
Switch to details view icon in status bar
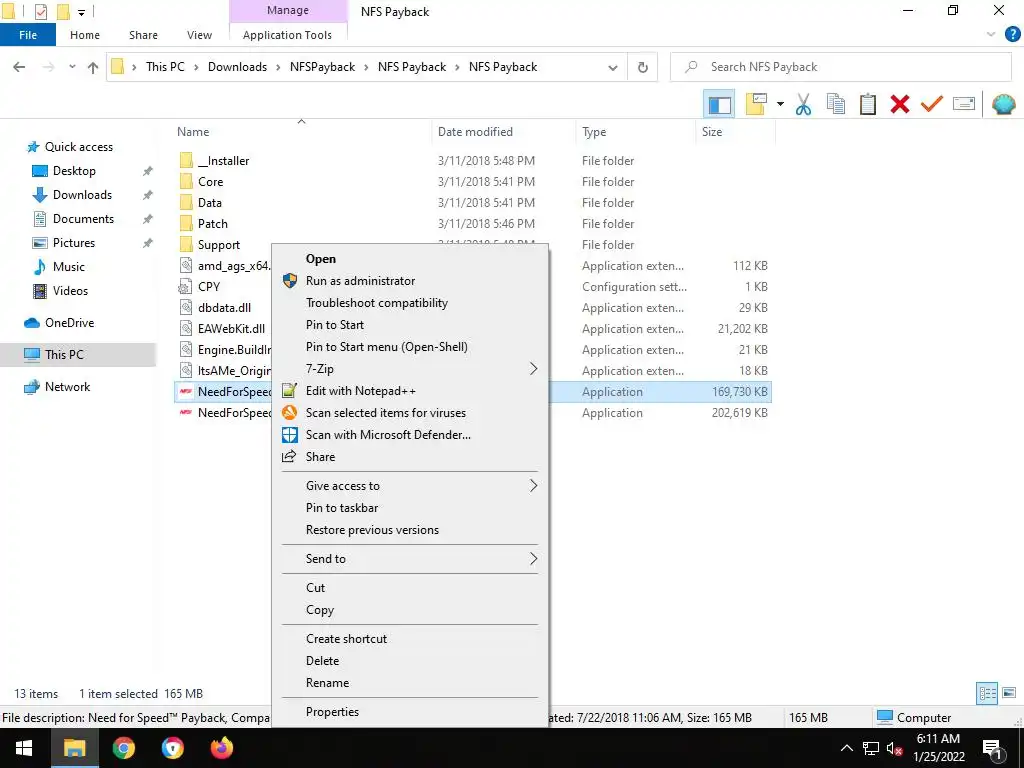click(x=987, y=693)
